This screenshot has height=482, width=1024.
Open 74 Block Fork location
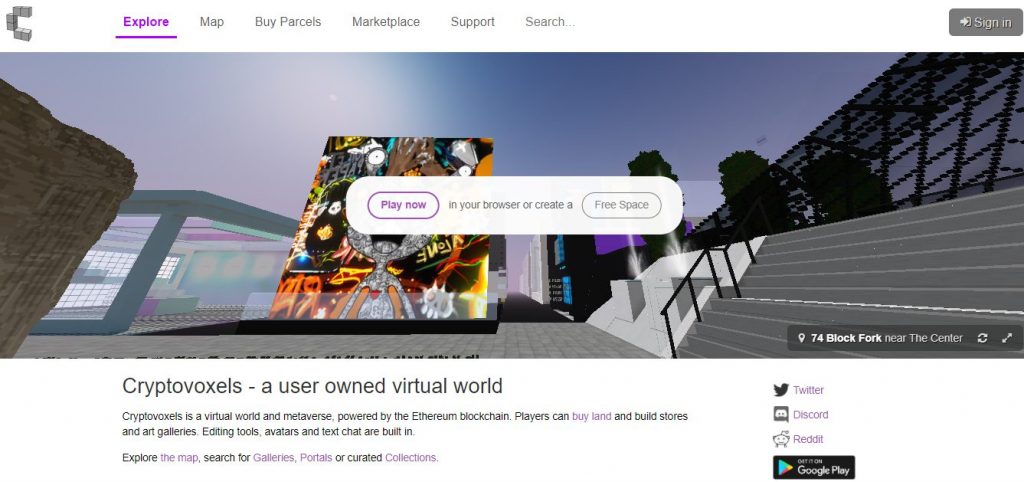[846, 338]
